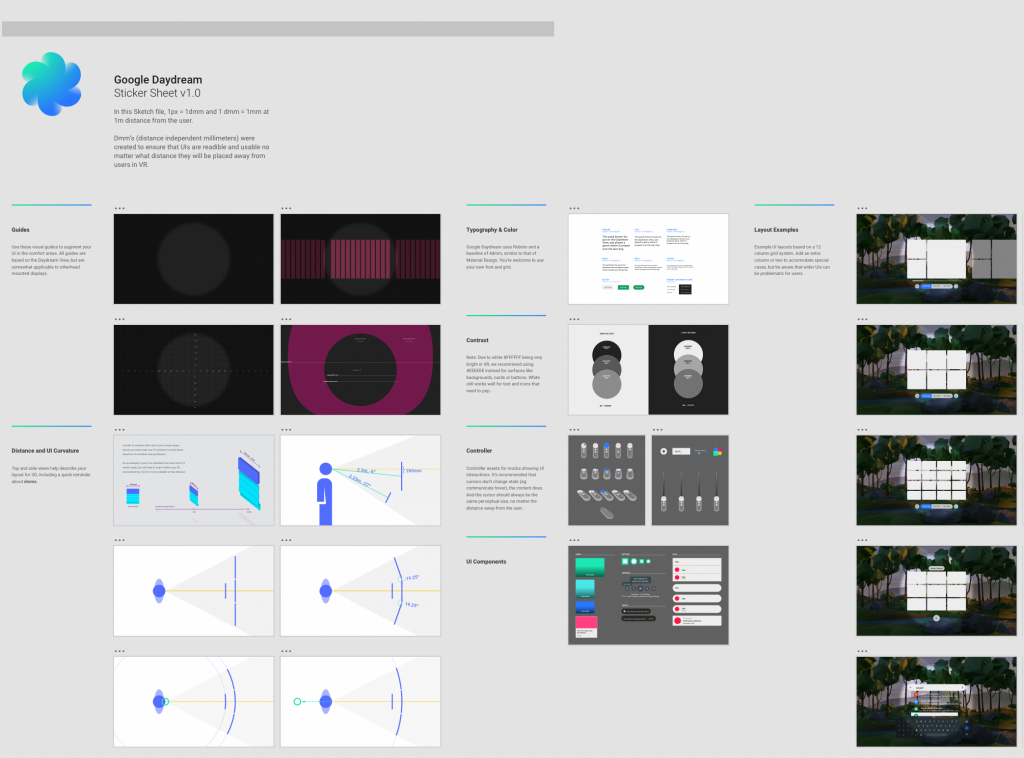This screenshot has height=758, width=1024.
Task: Select the pink card swatch in UI Components
Action: pyautogui.click(x=588, y=623)
